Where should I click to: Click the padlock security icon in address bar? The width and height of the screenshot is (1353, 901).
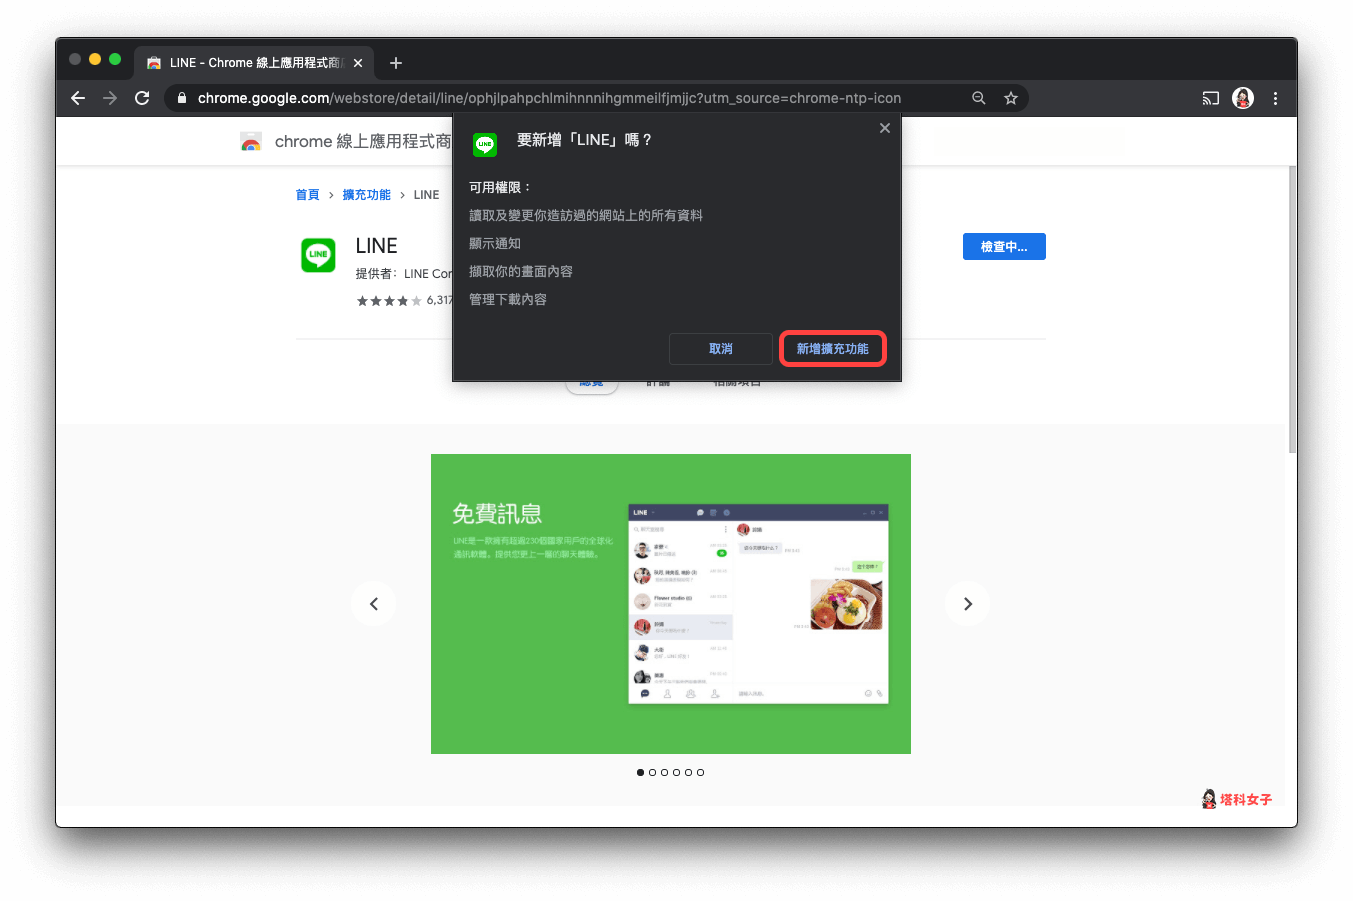click(181, 98)
